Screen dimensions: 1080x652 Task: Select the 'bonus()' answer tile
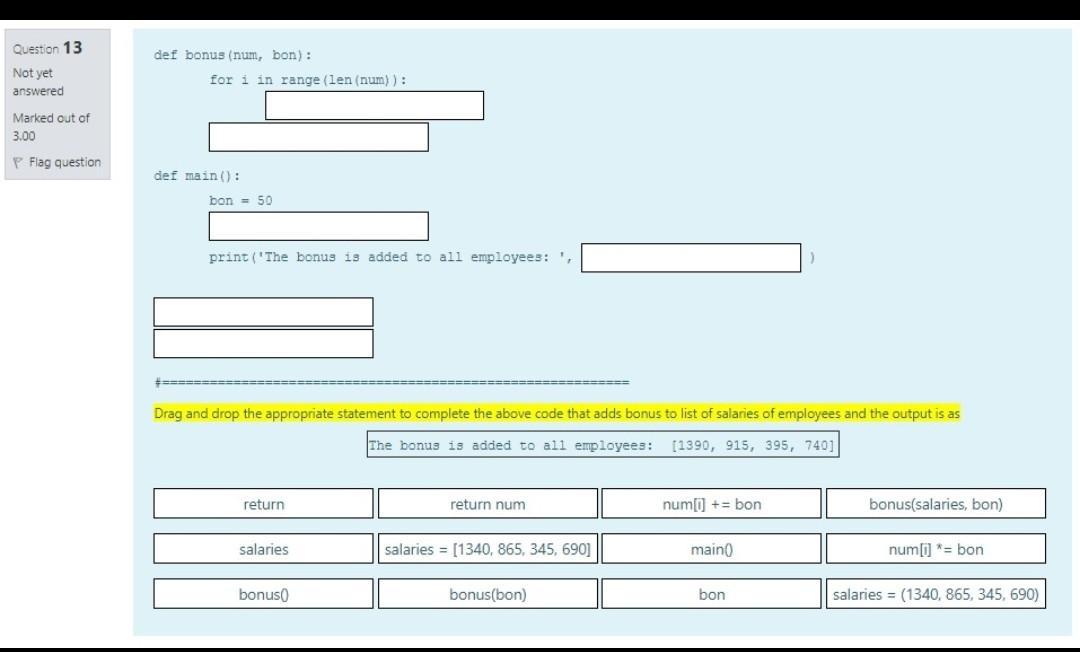pos(262,593)
